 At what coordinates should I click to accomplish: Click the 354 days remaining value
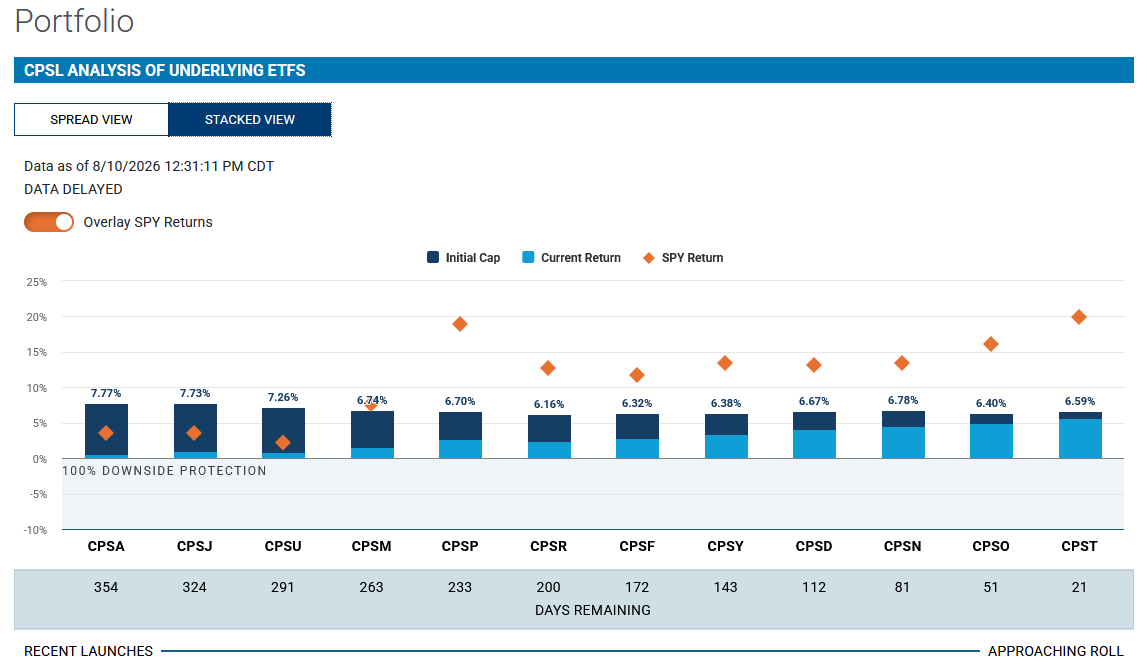click(x=106, y=587)
